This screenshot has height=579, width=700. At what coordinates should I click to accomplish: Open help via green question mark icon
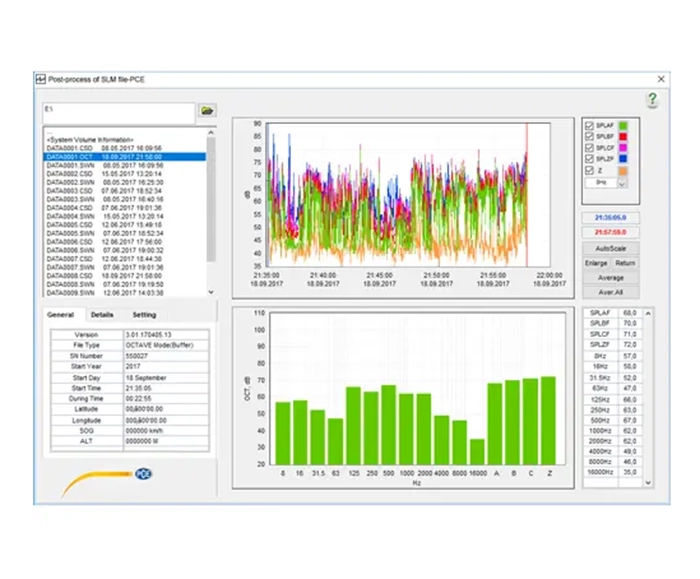coord(652,99)
